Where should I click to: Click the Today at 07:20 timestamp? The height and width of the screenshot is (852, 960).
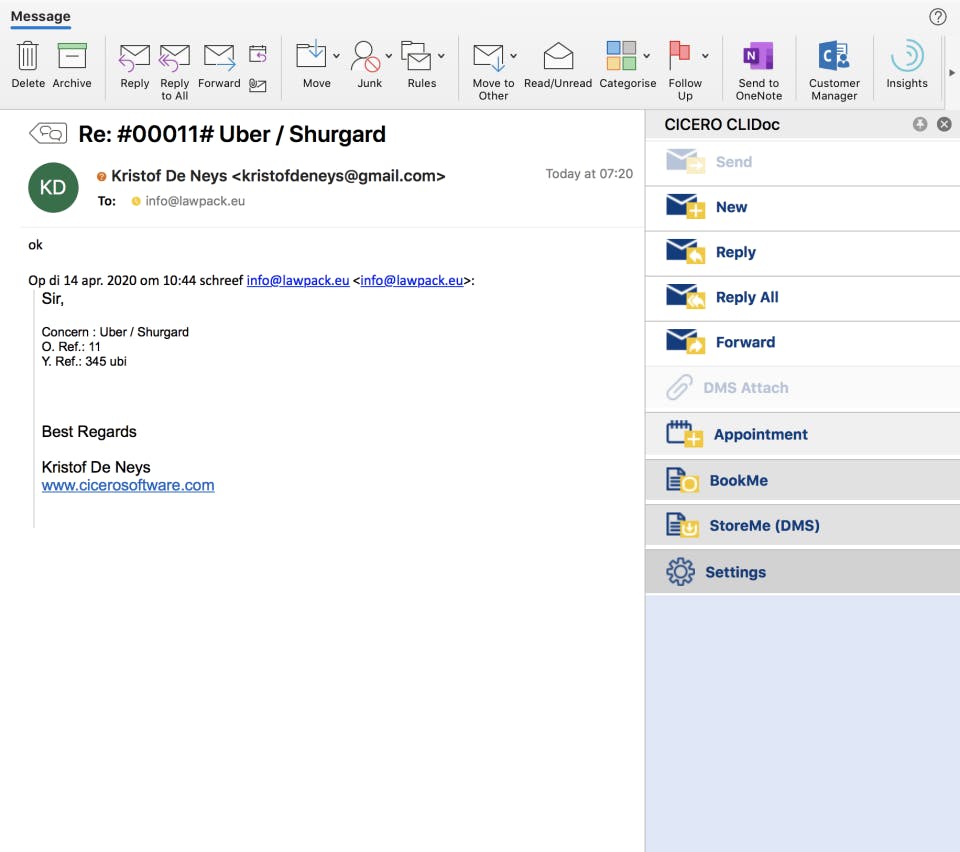pos(589,174)
